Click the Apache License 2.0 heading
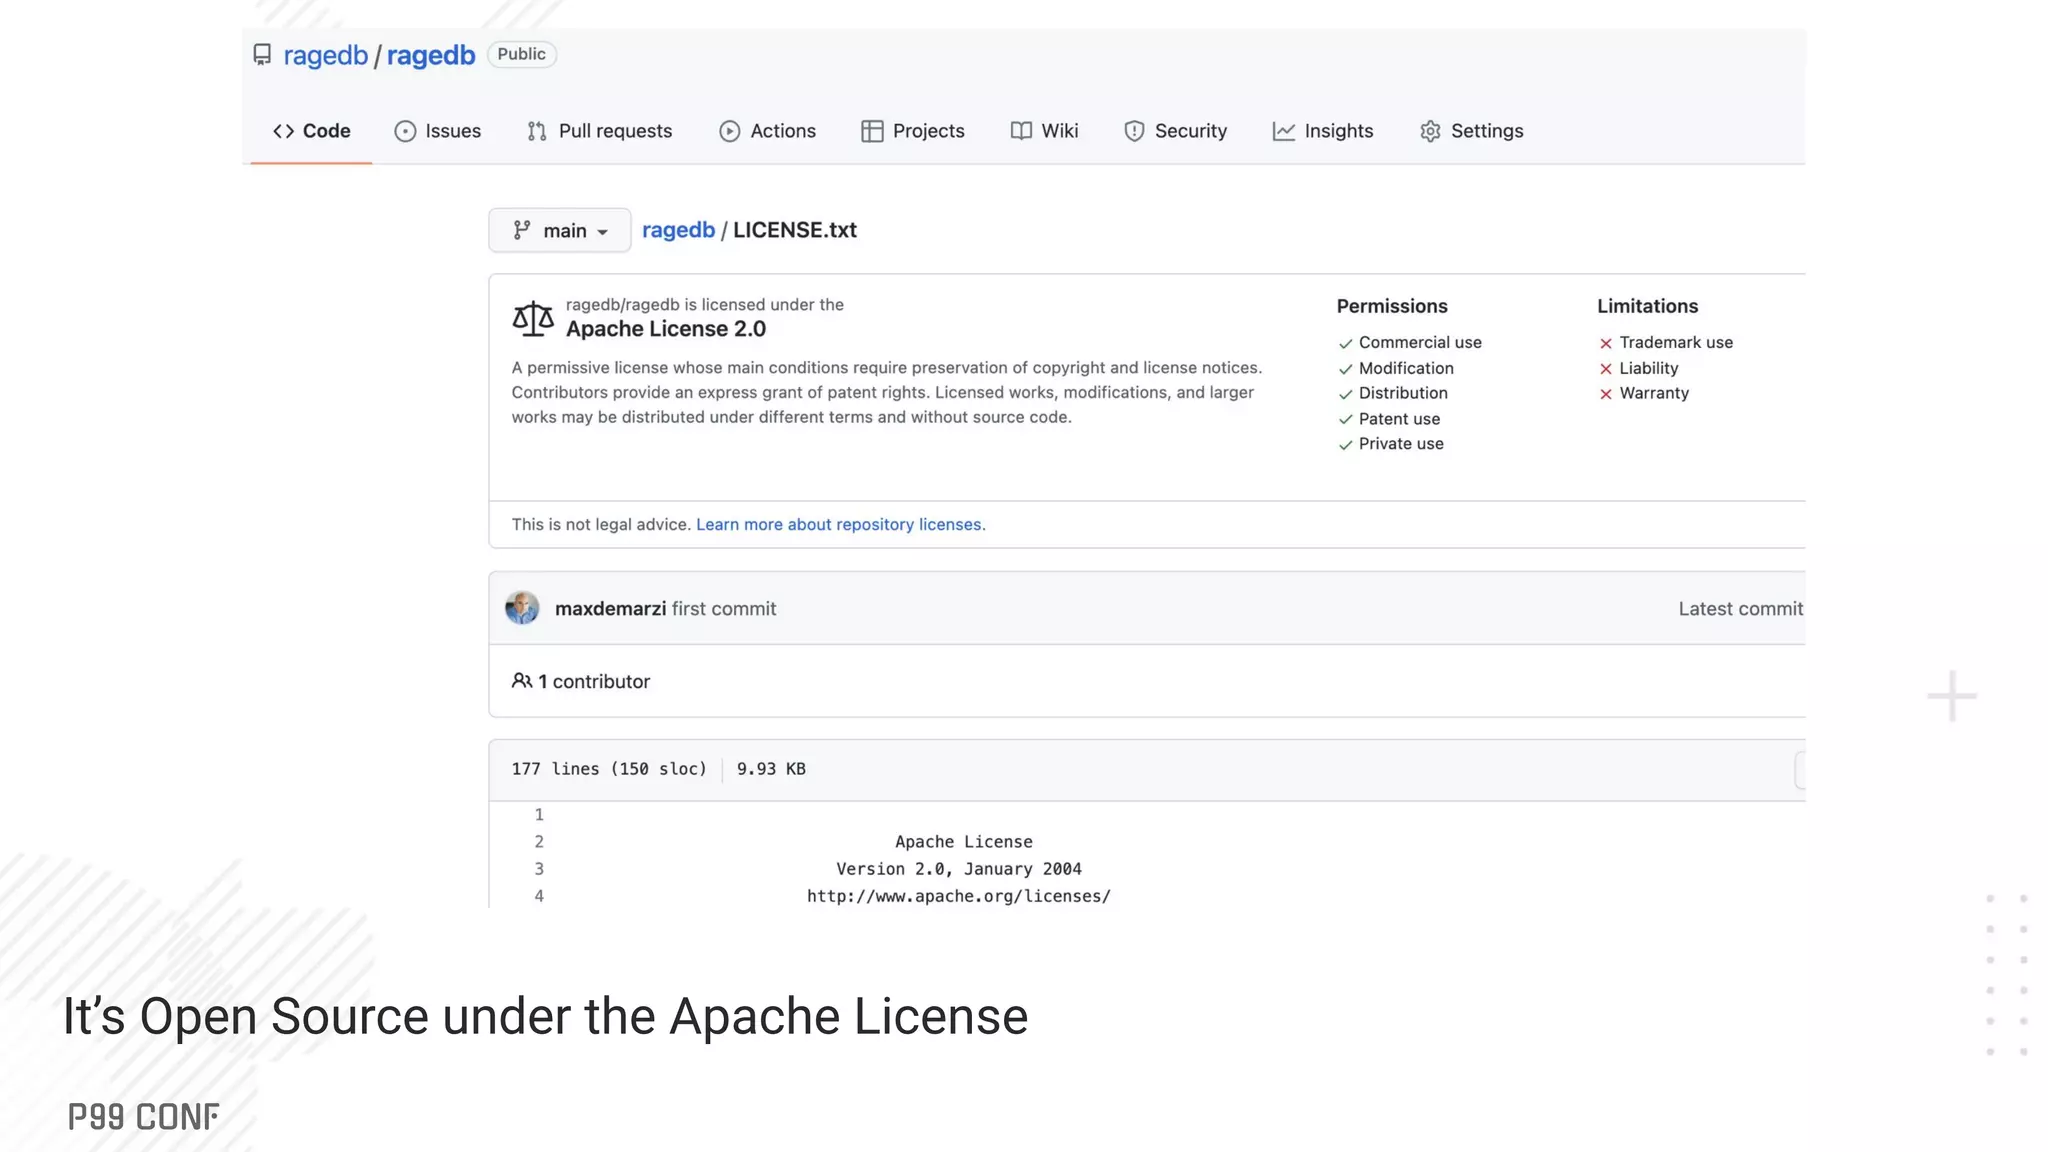2048x1152 pixels. (666, 329)
